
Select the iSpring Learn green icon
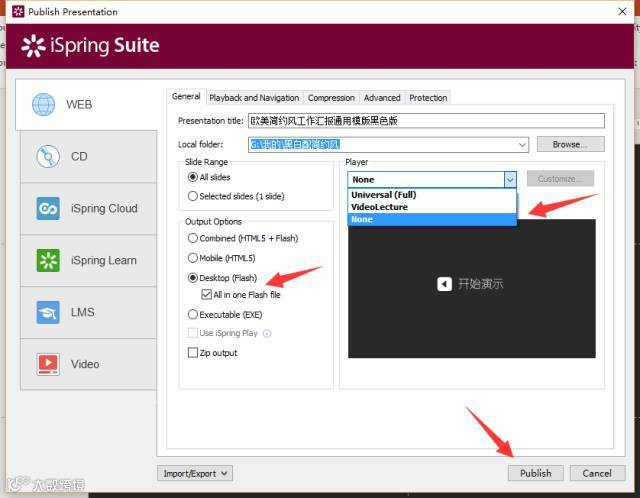48,260
